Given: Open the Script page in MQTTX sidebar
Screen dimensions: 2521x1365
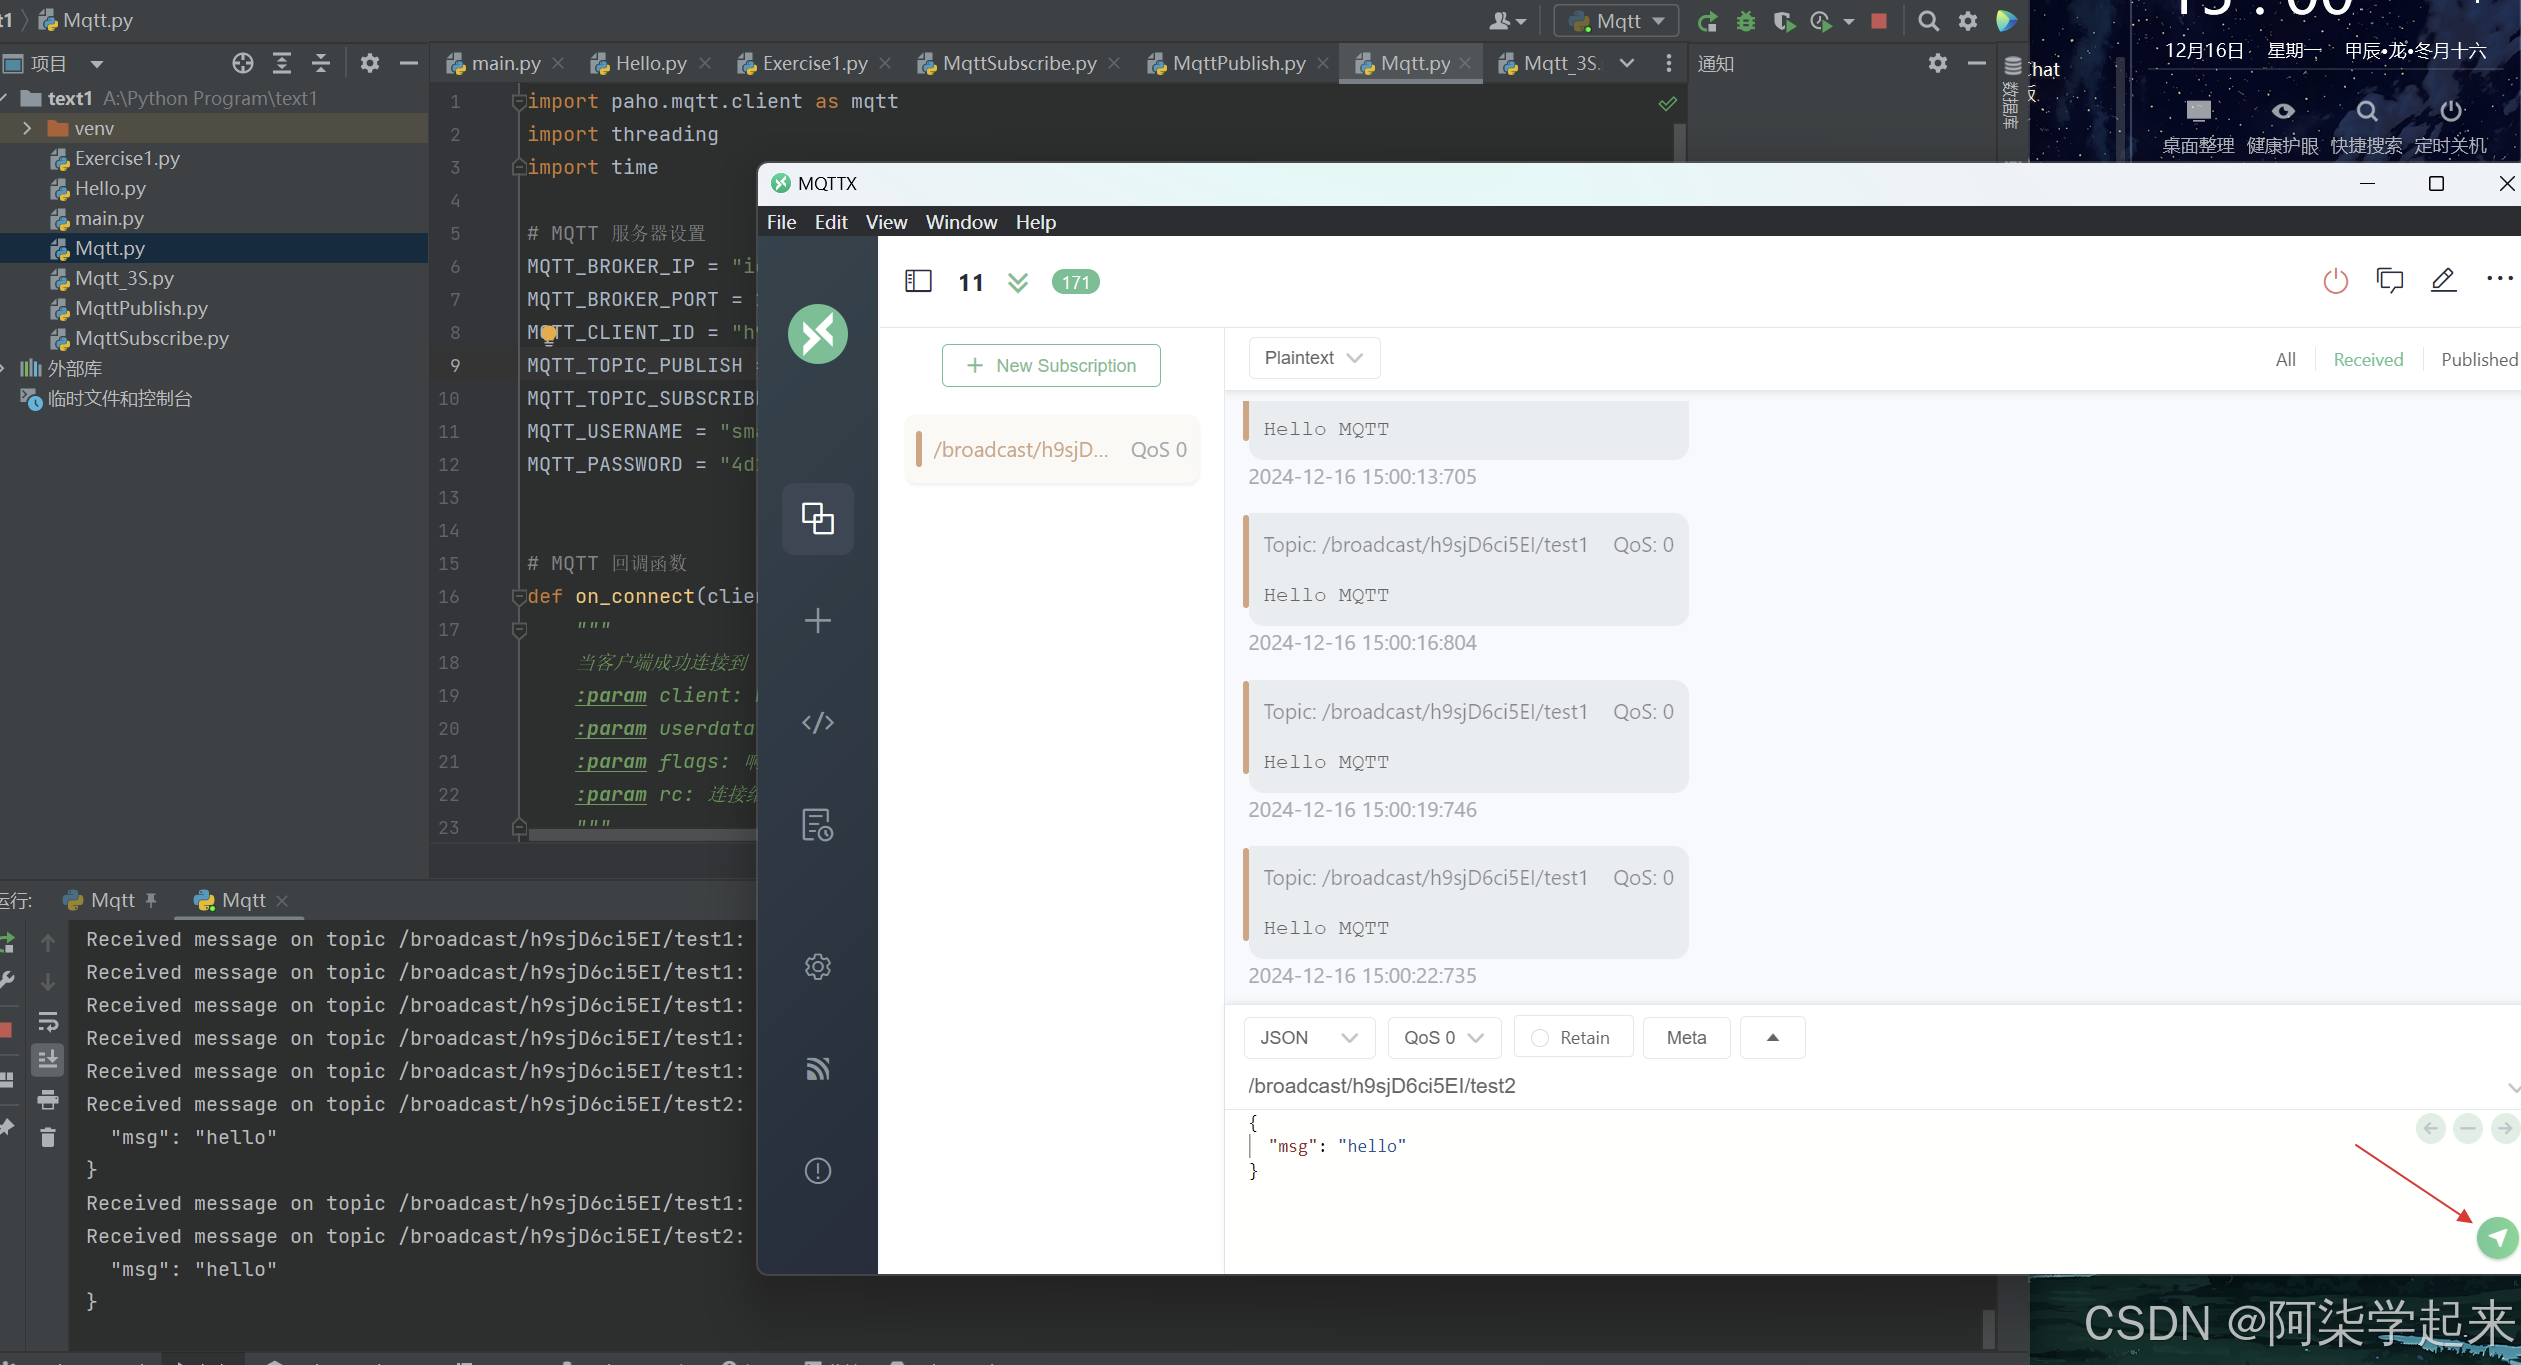Looking at the screenshot, I should click(x=817, y=722).
